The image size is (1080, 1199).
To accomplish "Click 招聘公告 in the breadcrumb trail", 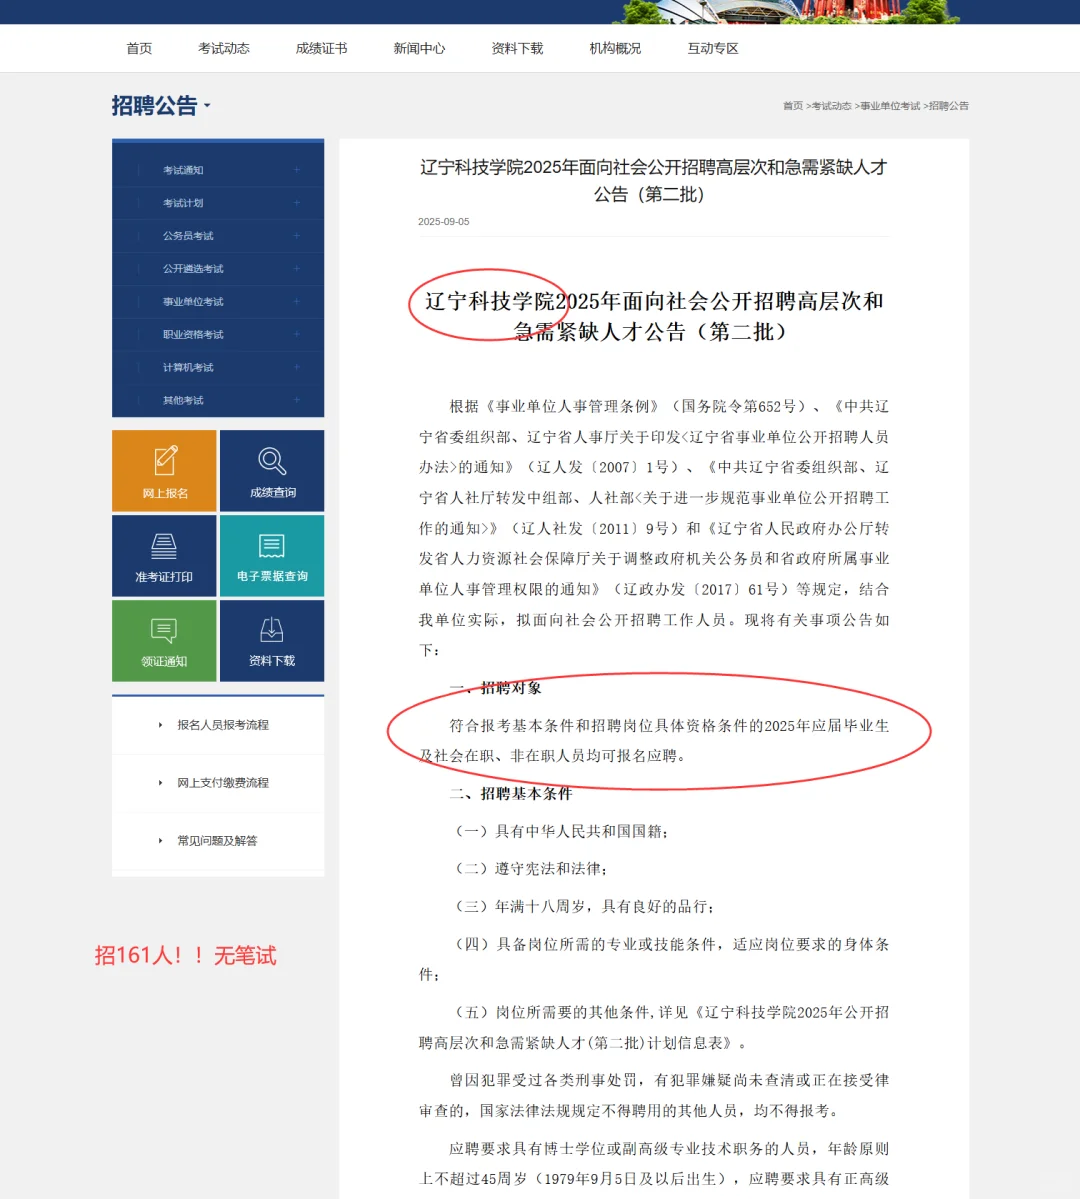I will [948, 106].
